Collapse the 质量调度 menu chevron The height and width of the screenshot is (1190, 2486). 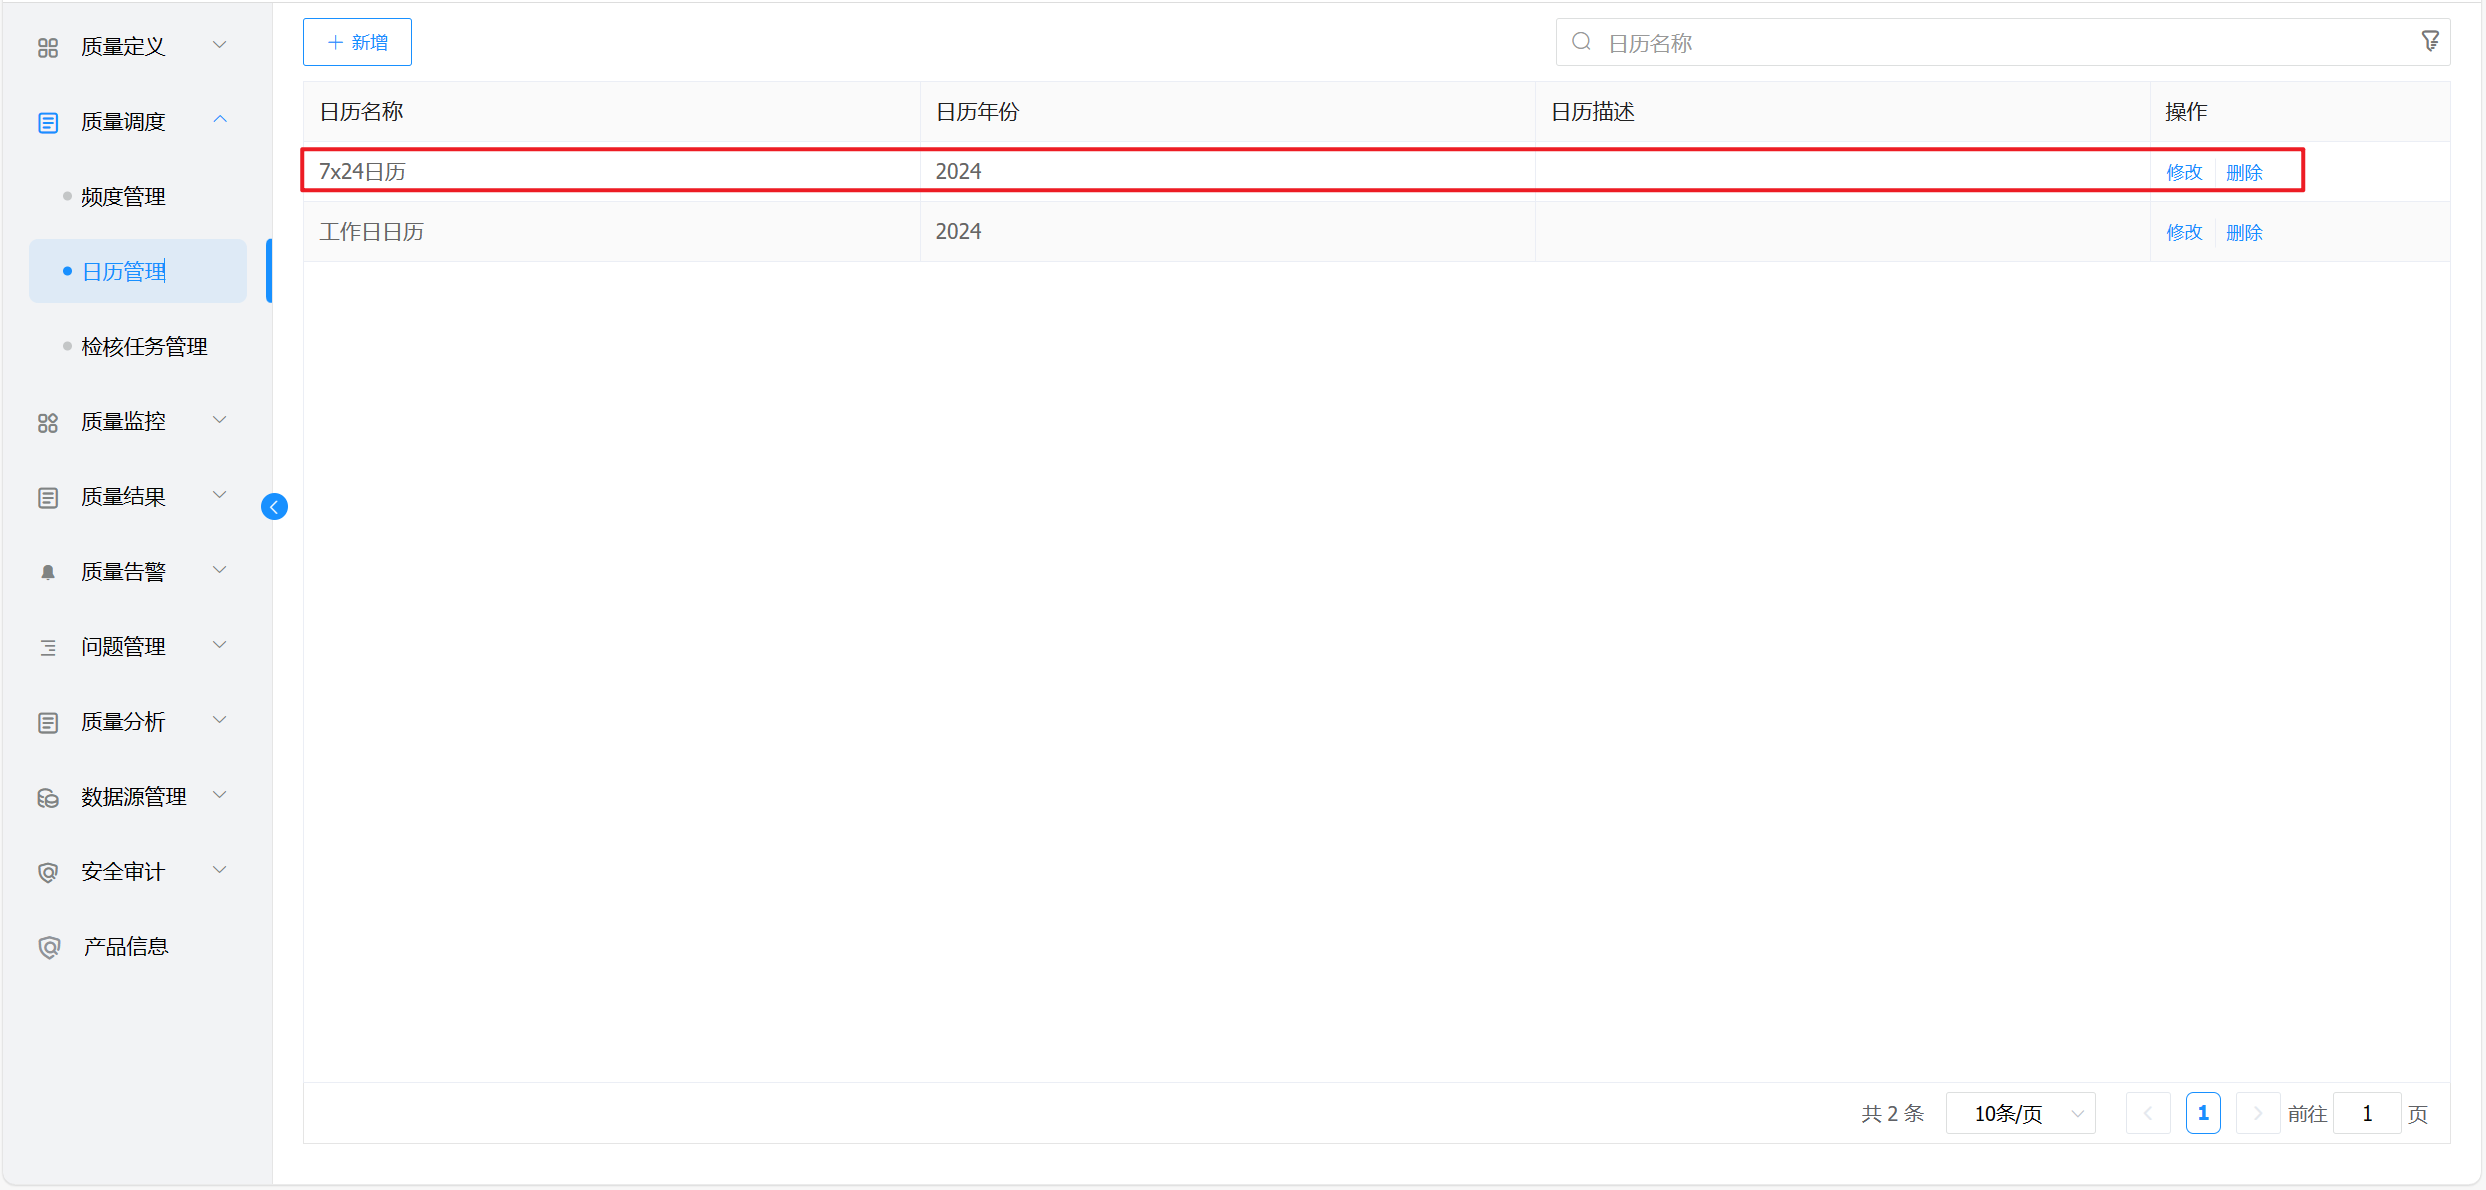pyautogui.click(x=220, y=120)
